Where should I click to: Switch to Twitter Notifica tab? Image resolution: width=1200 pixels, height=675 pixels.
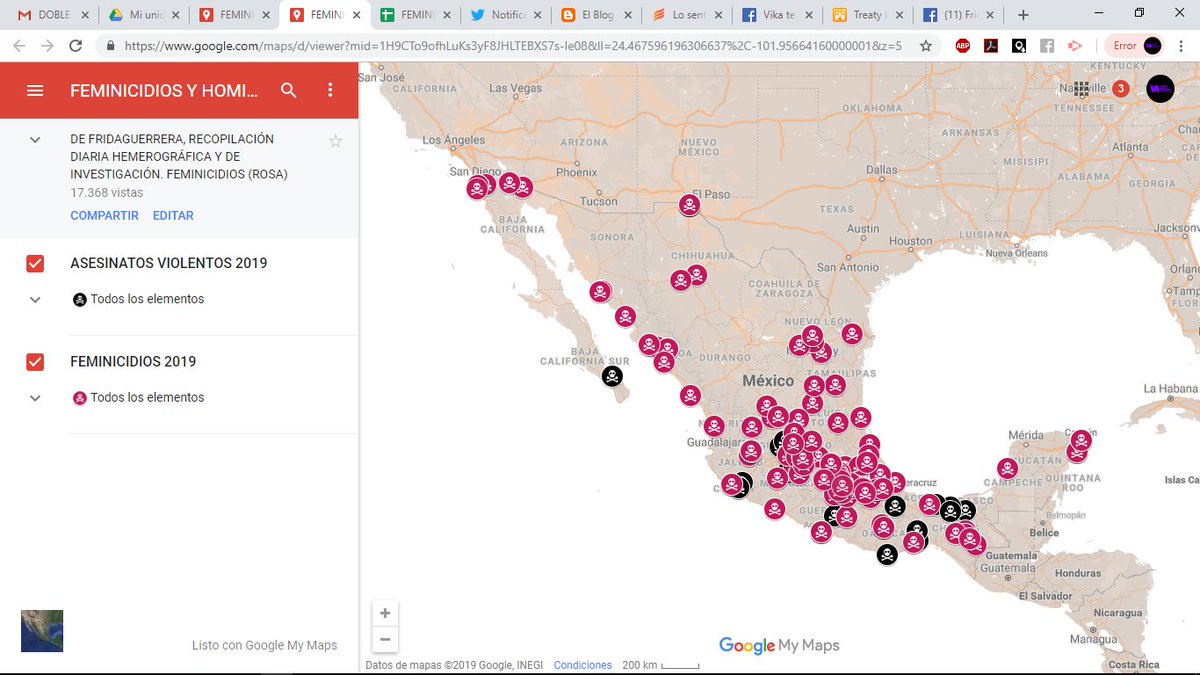pos(508,15)
